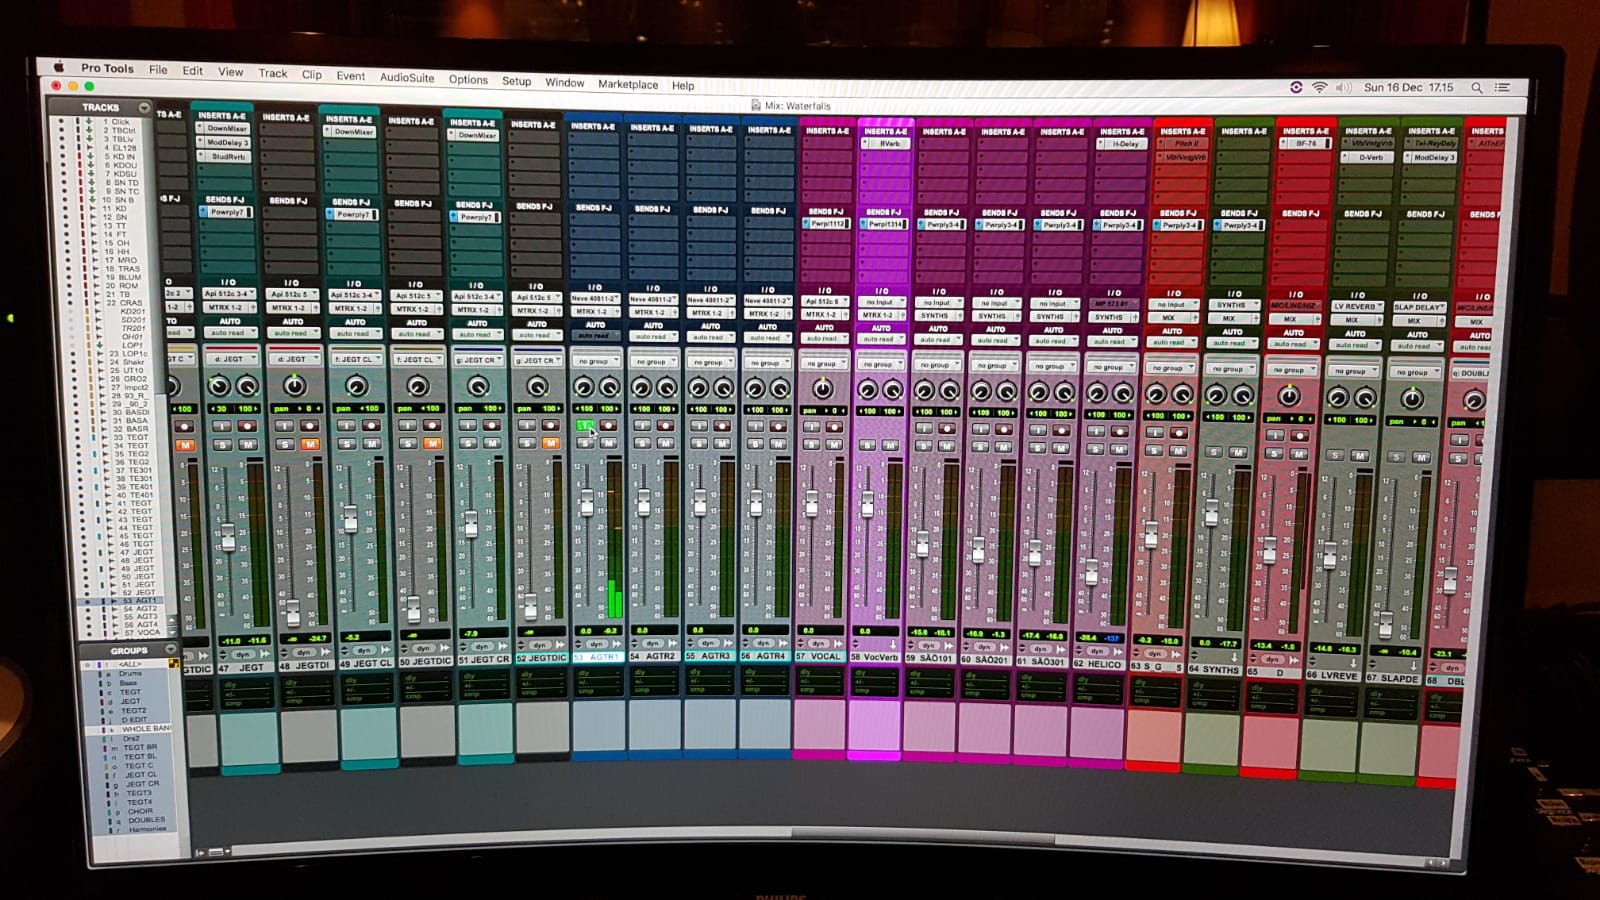
Task: Open the Groups list options menu
Action: [x=170, y=650]
